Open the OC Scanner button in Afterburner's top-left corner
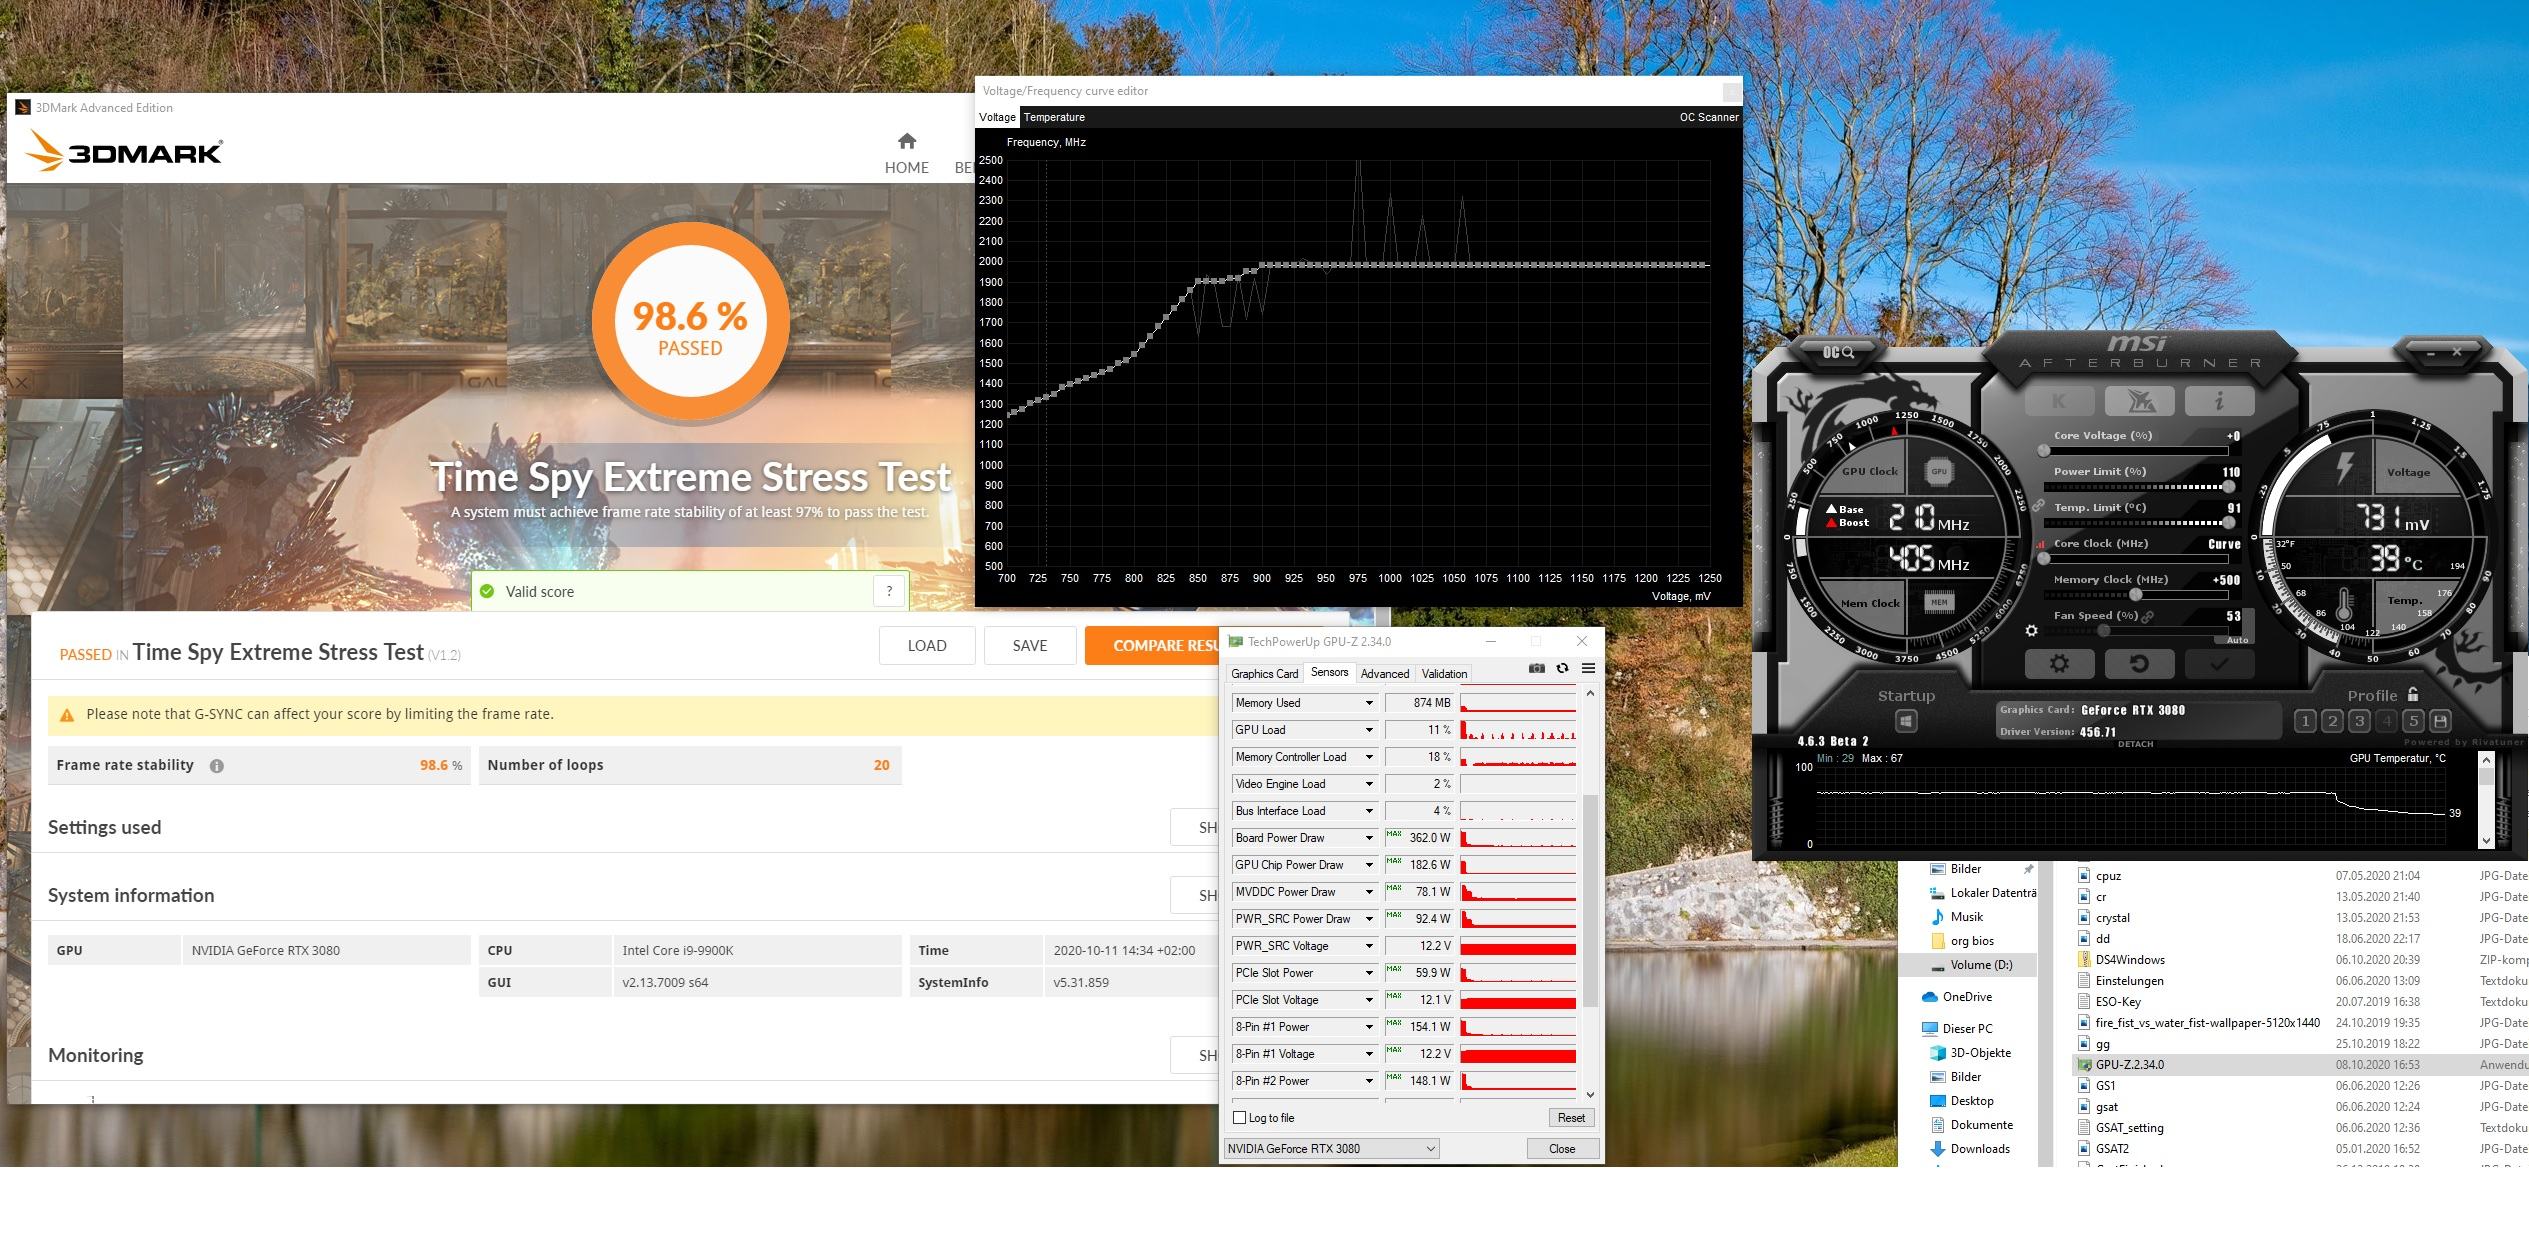The height and width of the screenshot is (1236, 2529). [x=1838, y=352]
